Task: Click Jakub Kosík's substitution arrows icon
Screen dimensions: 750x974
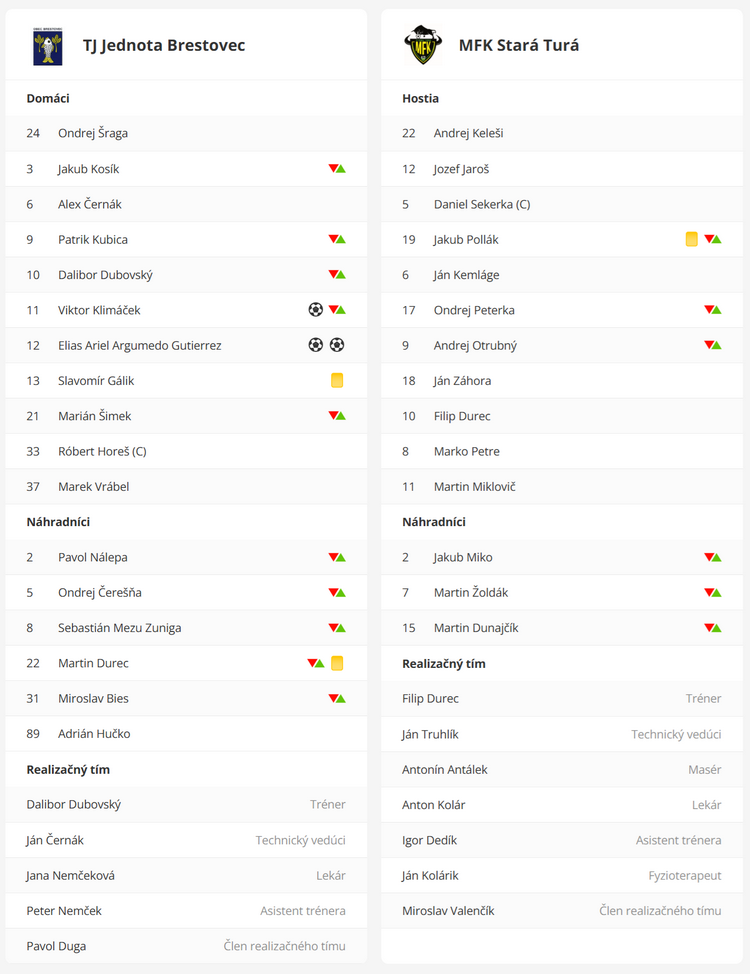Action: pos(337,169)
